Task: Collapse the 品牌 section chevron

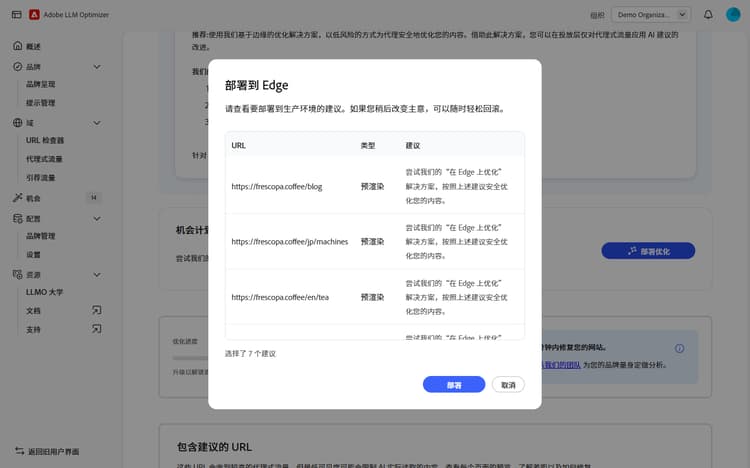Action: coord(97,67)
